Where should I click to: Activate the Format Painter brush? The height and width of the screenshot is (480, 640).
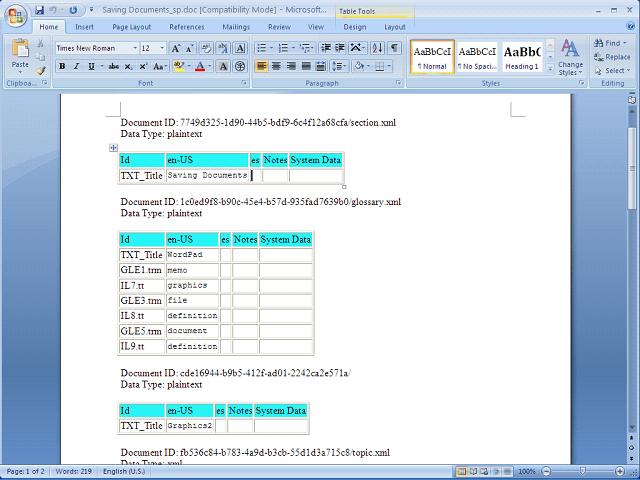40,70
